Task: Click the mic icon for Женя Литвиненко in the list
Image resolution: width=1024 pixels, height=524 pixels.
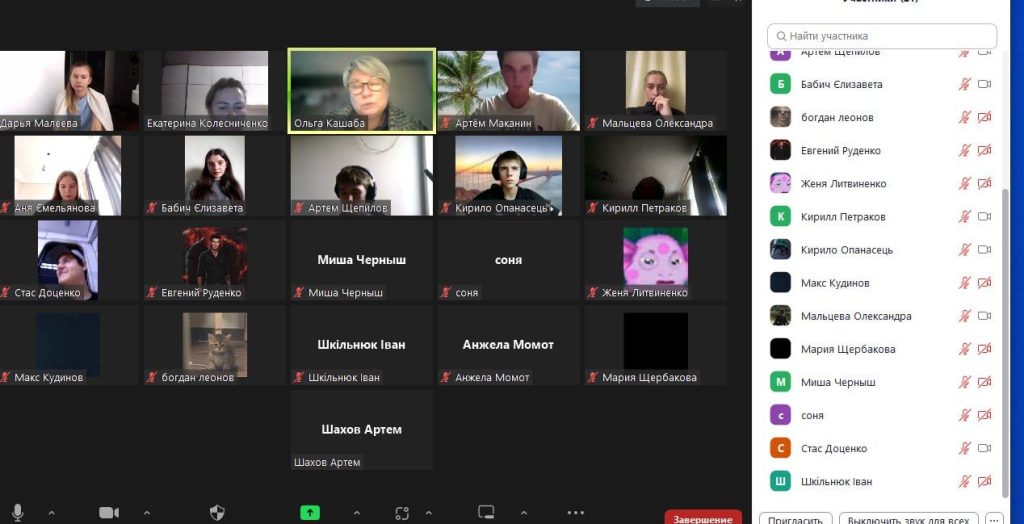Action: point(965,184)
